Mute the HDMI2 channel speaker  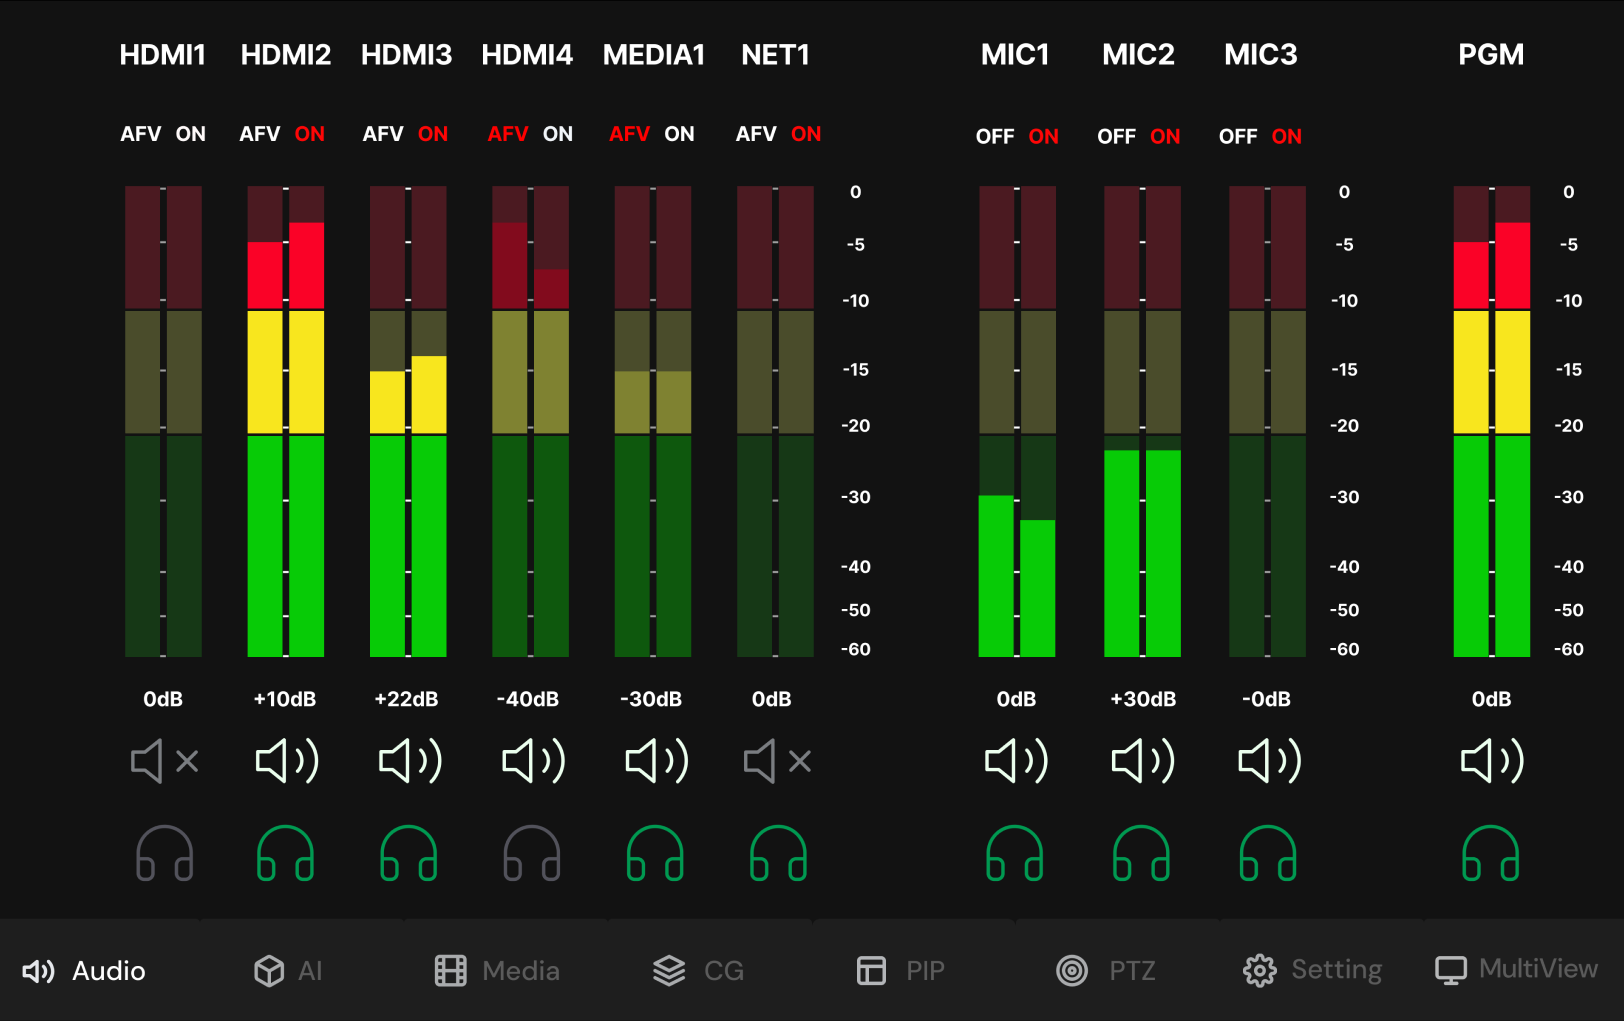(x=287, y=761)
